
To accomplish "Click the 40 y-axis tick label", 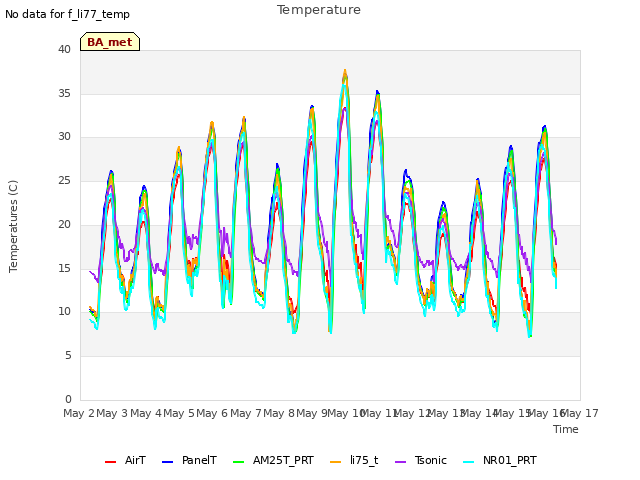I will pyautogui.click(x=64, y=49).
